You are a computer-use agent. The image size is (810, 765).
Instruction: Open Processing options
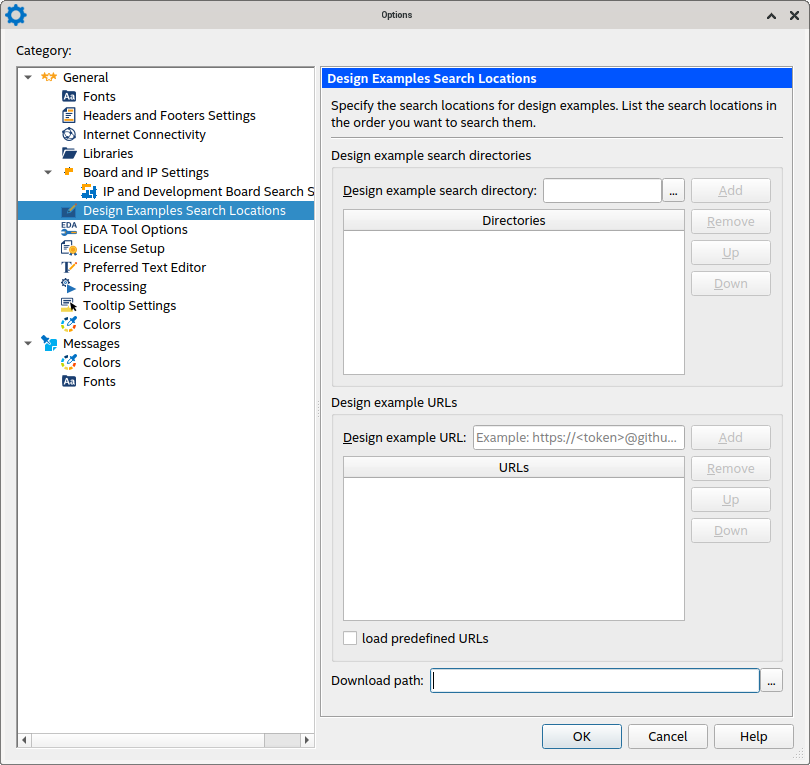pyautogui.click(x=115, y=286)
